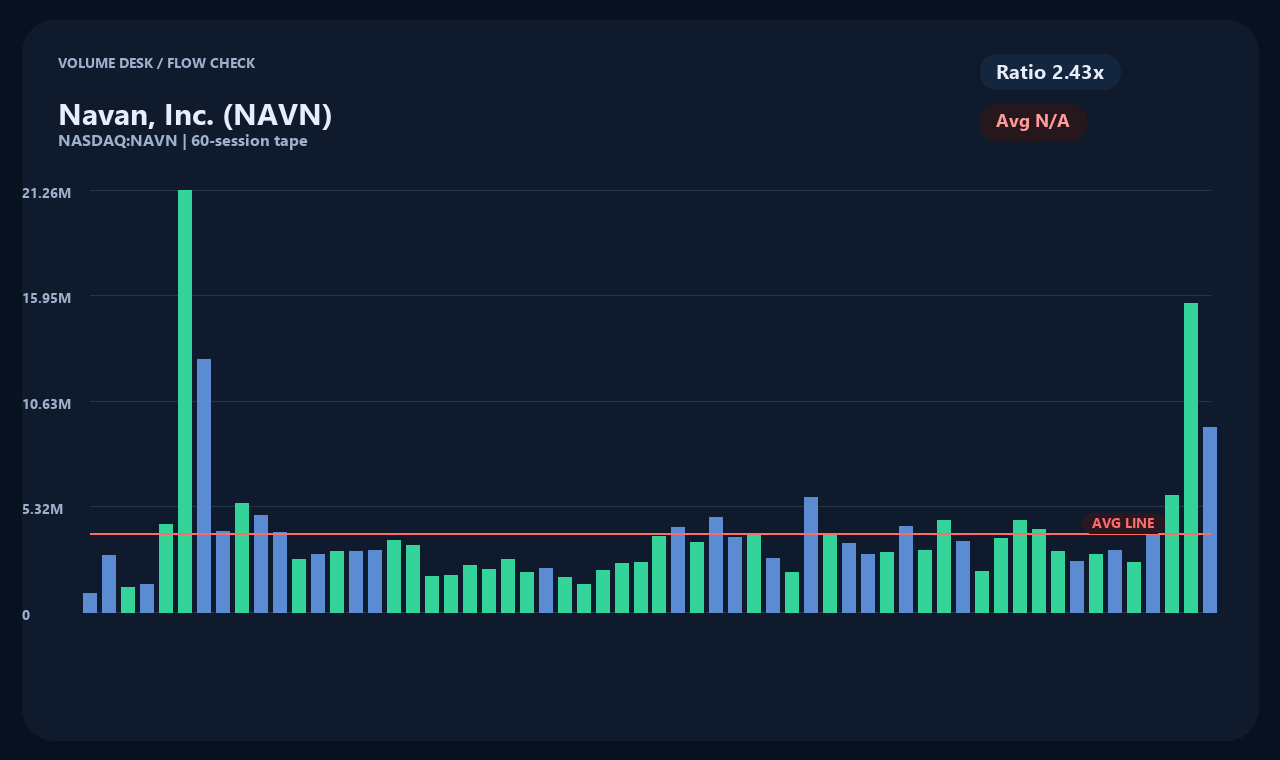The image size is (1280, 760).
Task: Click the Avg N/A badge
Action: pyautogui.click(x=1033, y=122)
